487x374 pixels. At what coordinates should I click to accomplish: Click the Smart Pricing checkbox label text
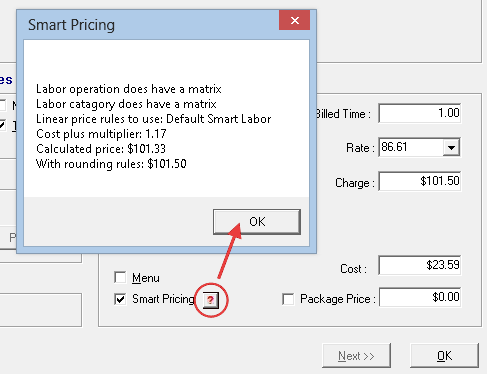tap(163, 299)
